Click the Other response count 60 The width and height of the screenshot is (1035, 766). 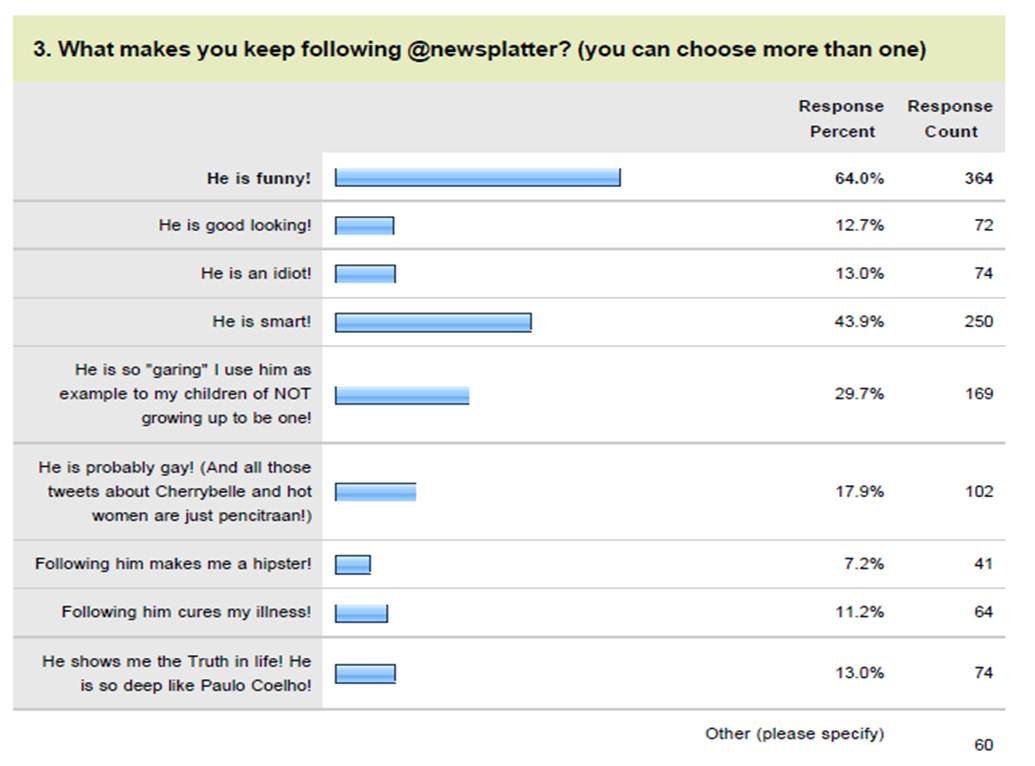[x=983, y=745]
